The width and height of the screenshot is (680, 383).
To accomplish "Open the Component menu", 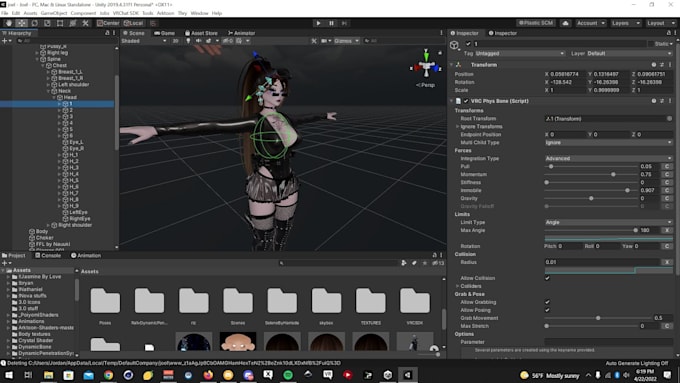I will tap(83, 13).
